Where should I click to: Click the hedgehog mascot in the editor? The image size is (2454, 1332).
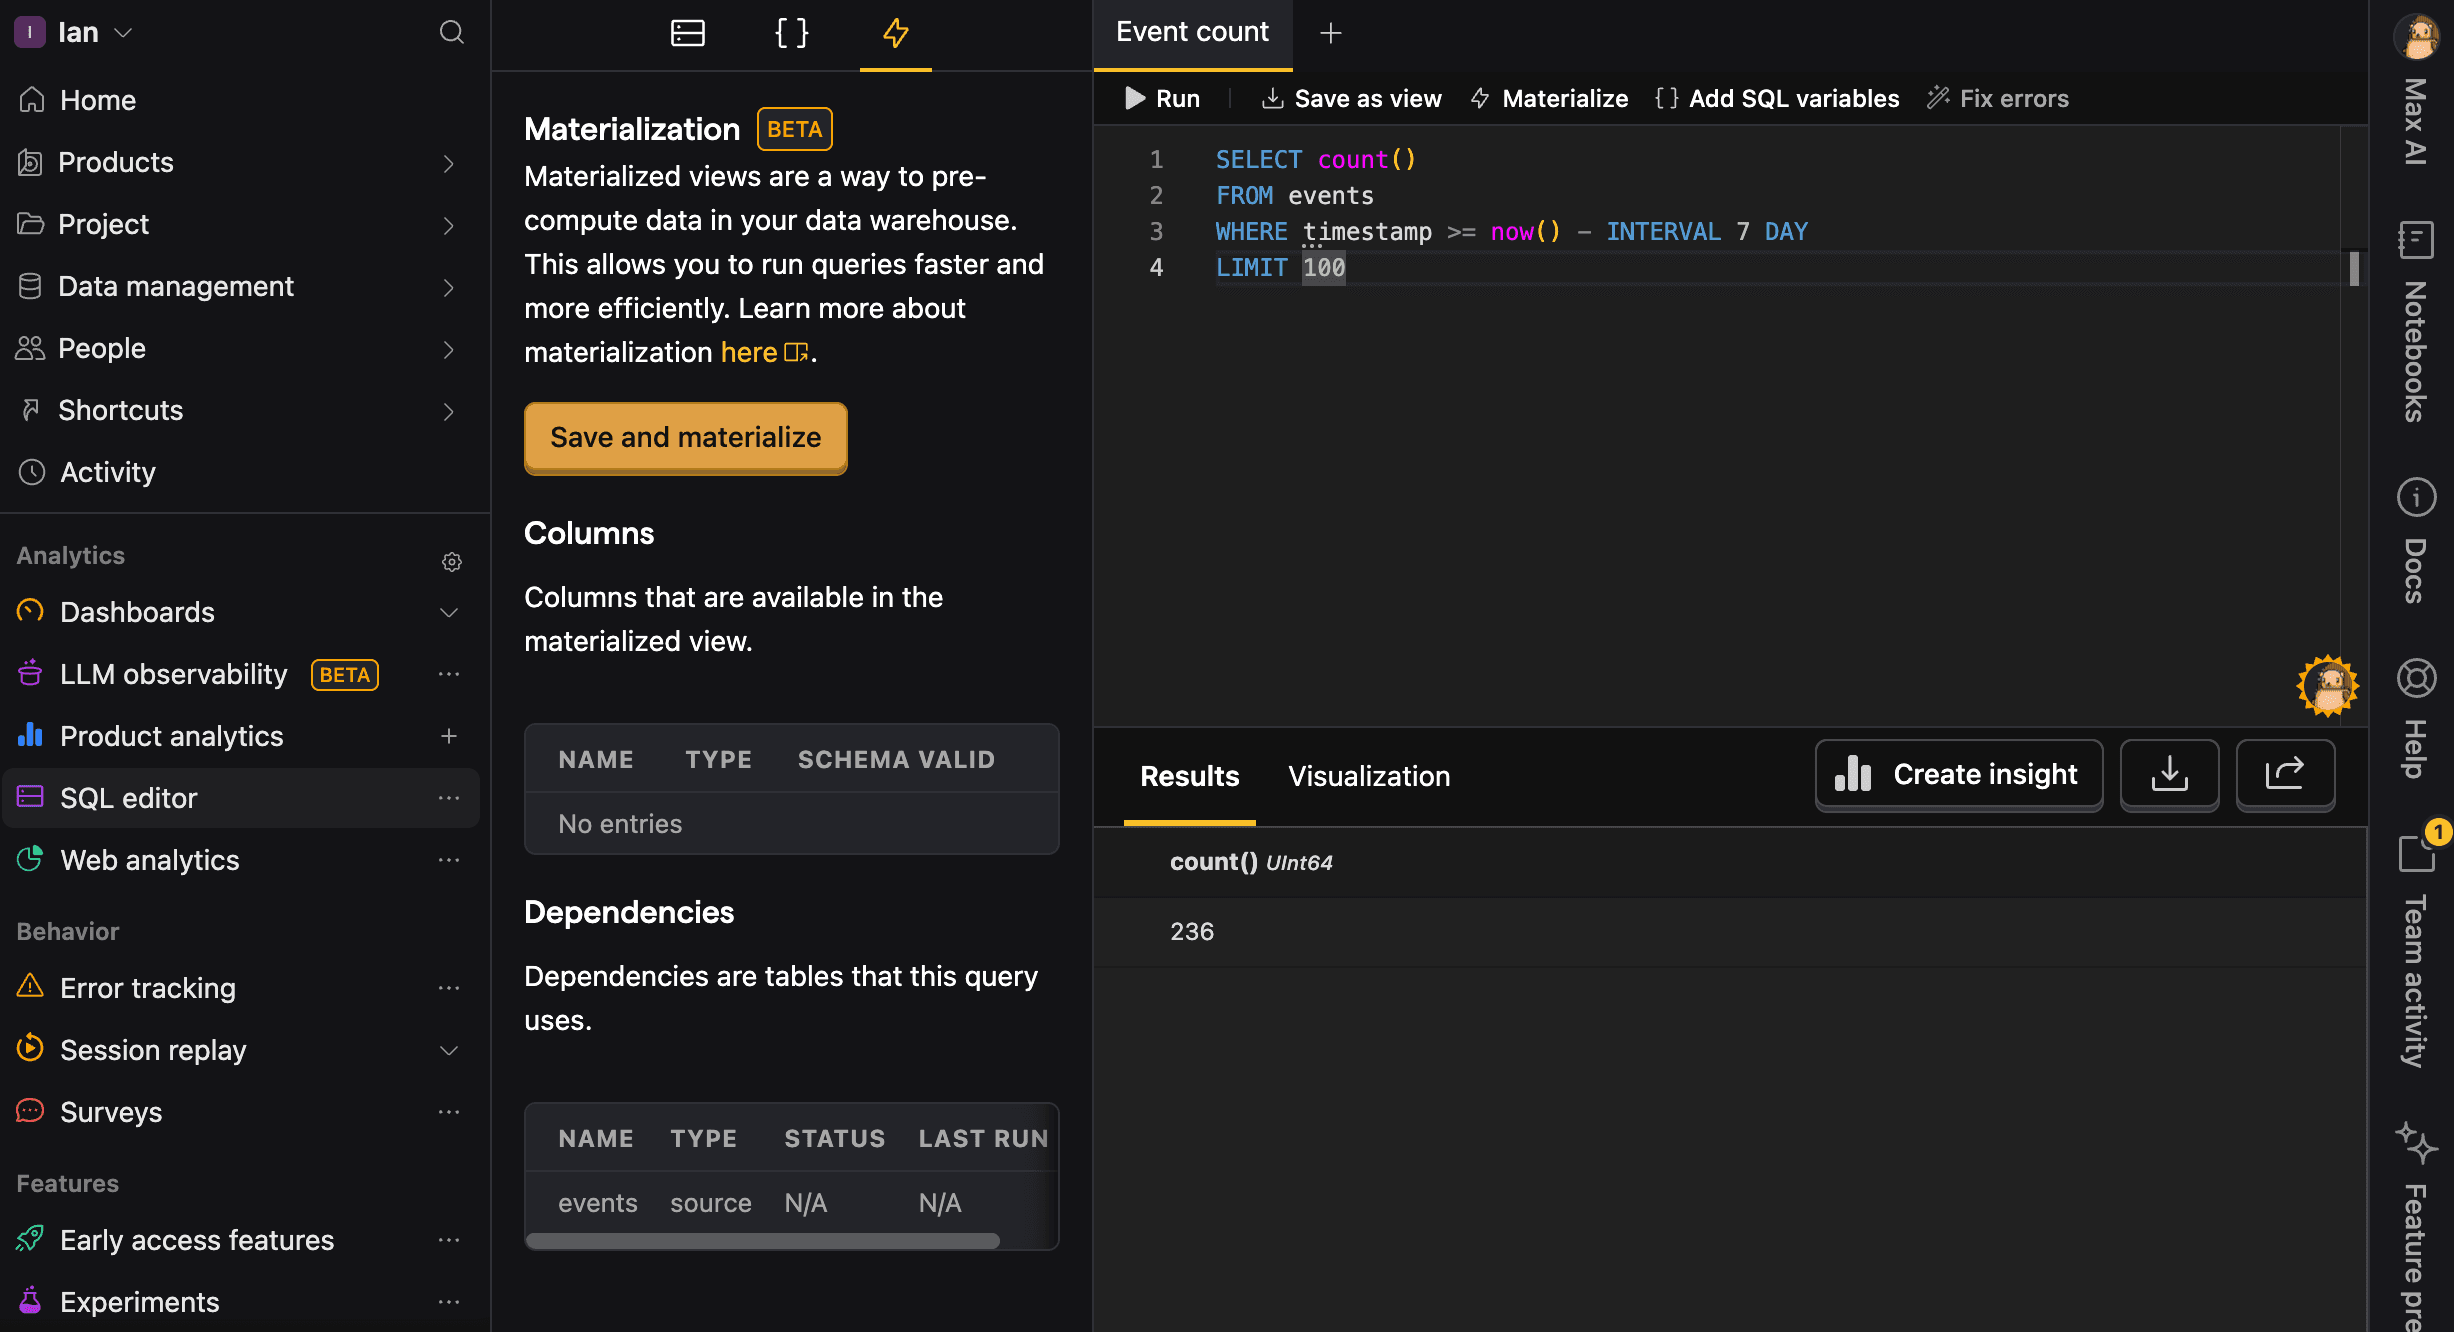(x=2328, y=686)
